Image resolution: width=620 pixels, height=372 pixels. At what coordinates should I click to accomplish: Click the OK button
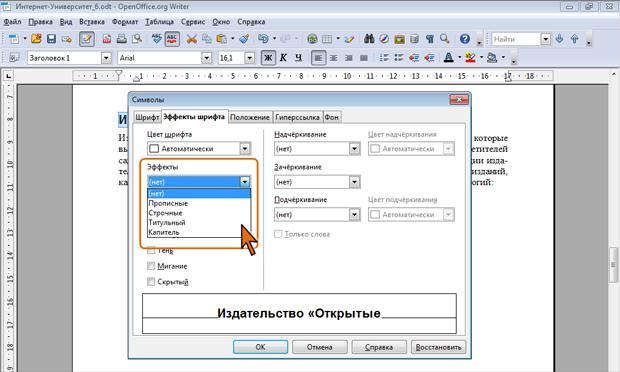pos(260,347)
